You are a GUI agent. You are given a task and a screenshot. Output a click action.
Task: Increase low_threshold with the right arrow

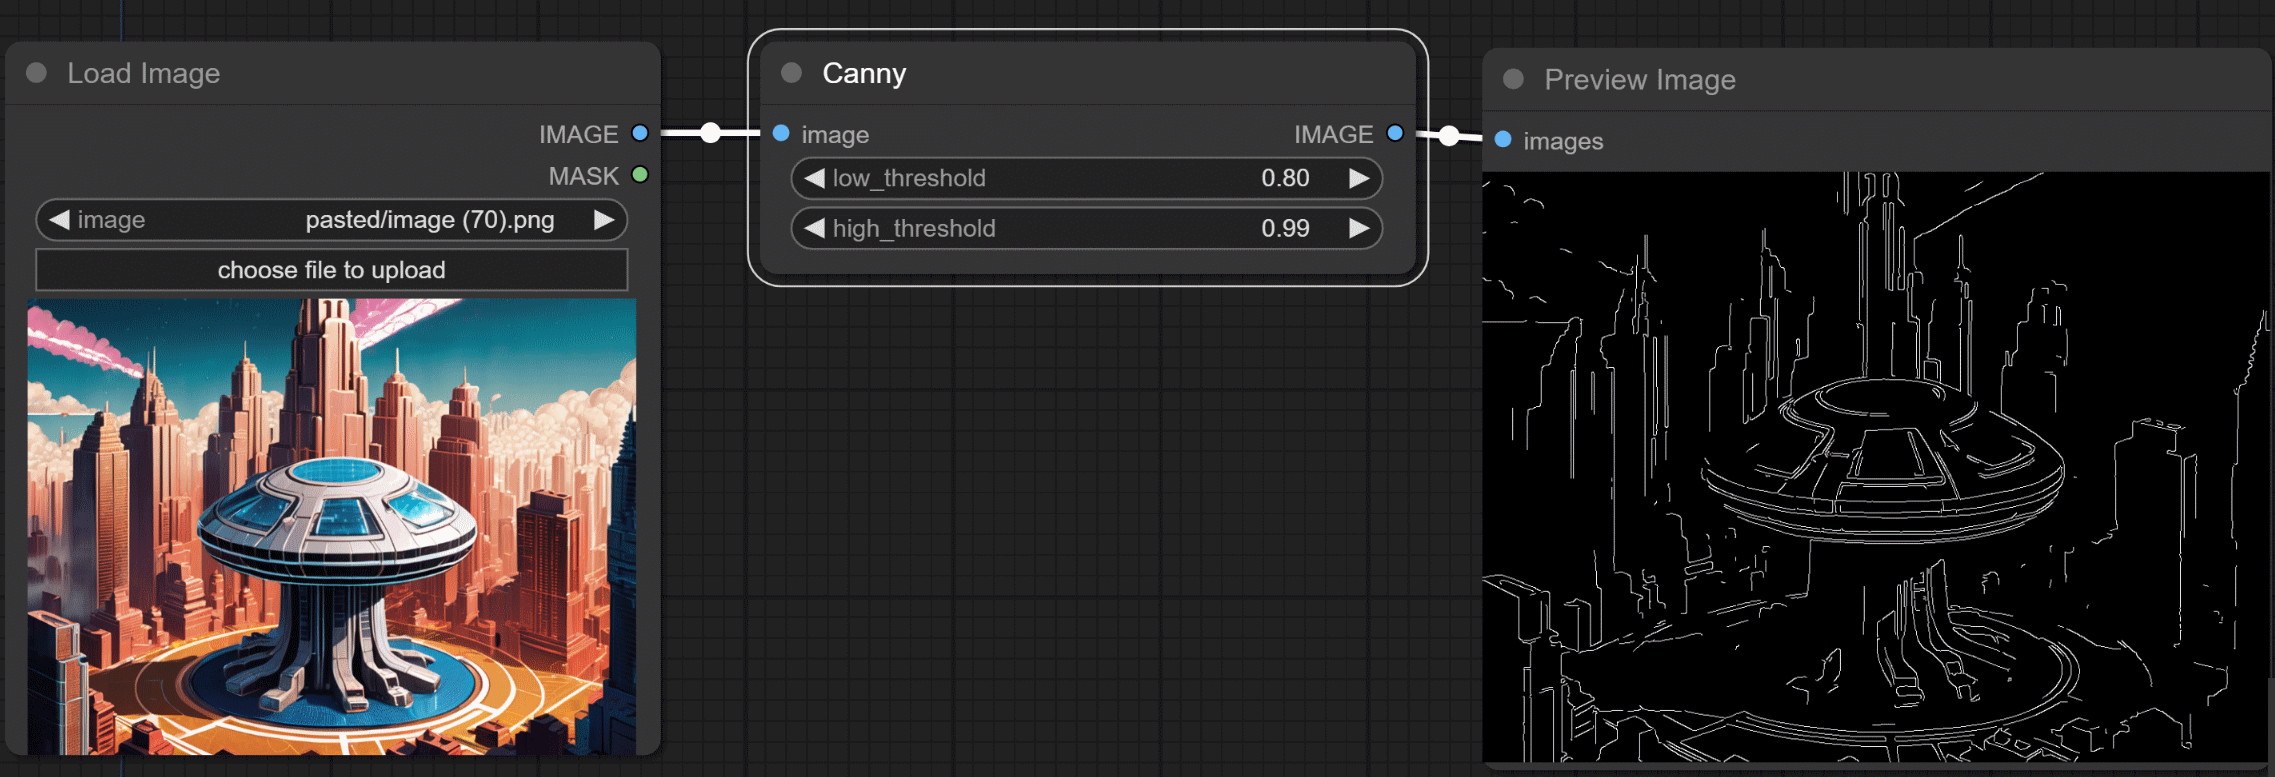(x=1358, y=178)
